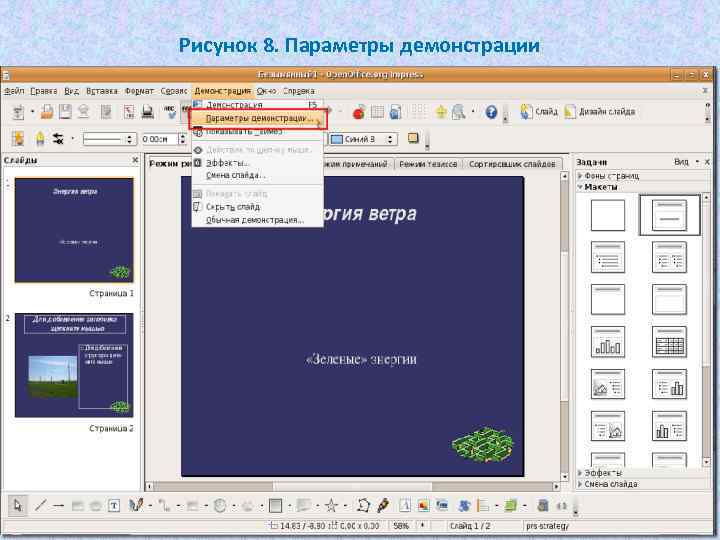720x540 pixels.
Task: Click the Edit Points icon
Action: pos(364,506)
